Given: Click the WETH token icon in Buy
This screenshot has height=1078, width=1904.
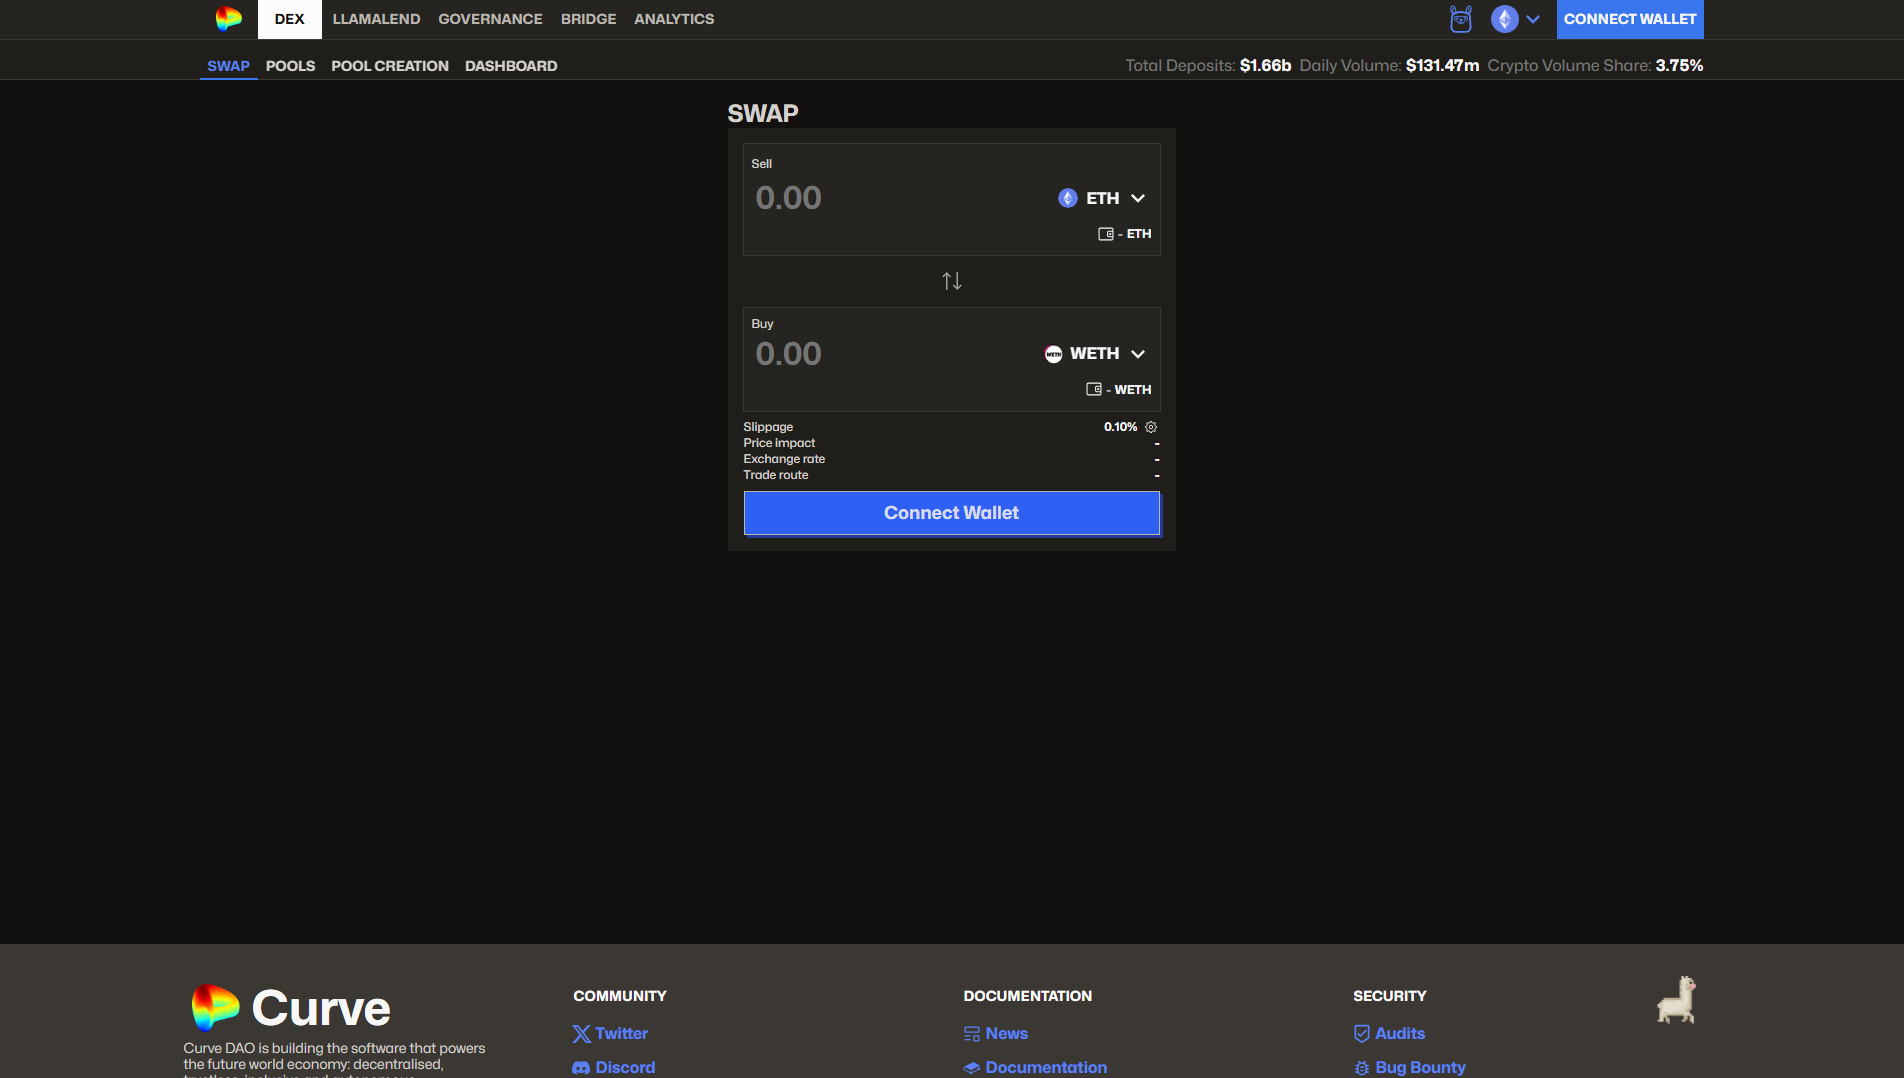Looking at the screenshot, I should pyautogui.click(x=1054, y=354).
